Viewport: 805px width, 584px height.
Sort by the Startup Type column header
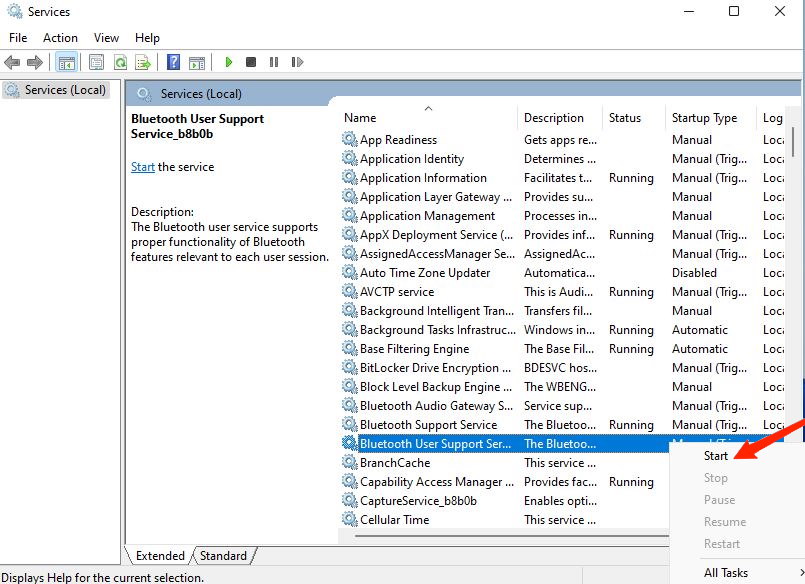[704, 118]
